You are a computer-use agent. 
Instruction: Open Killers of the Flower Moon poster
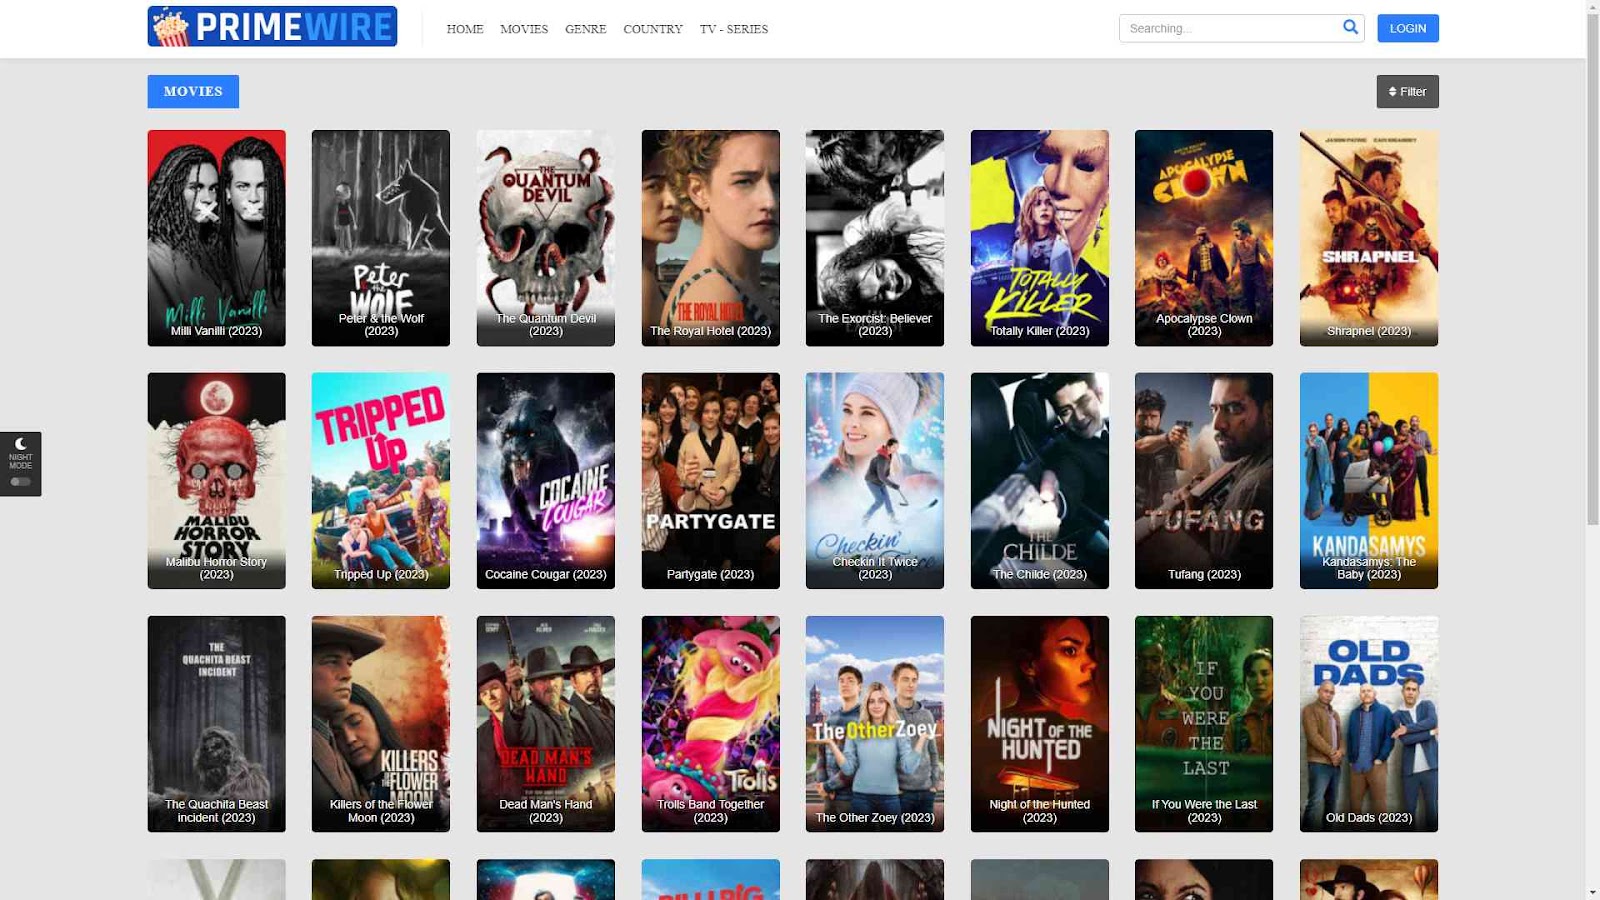[x=381, y=724]
